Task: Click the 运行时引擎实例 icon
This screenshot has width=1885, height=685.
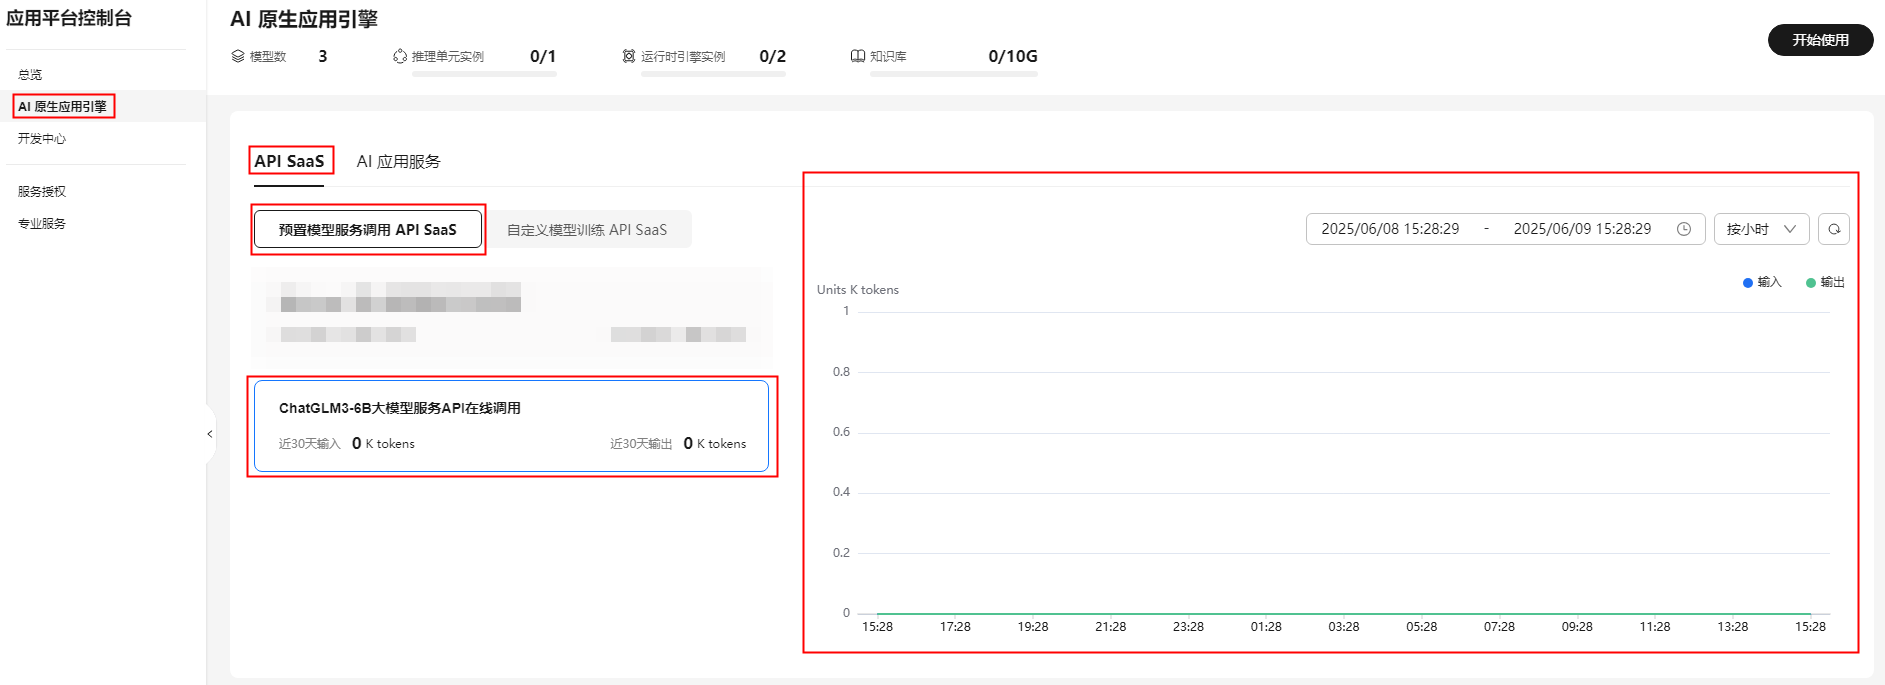Action: coord(629,56)
